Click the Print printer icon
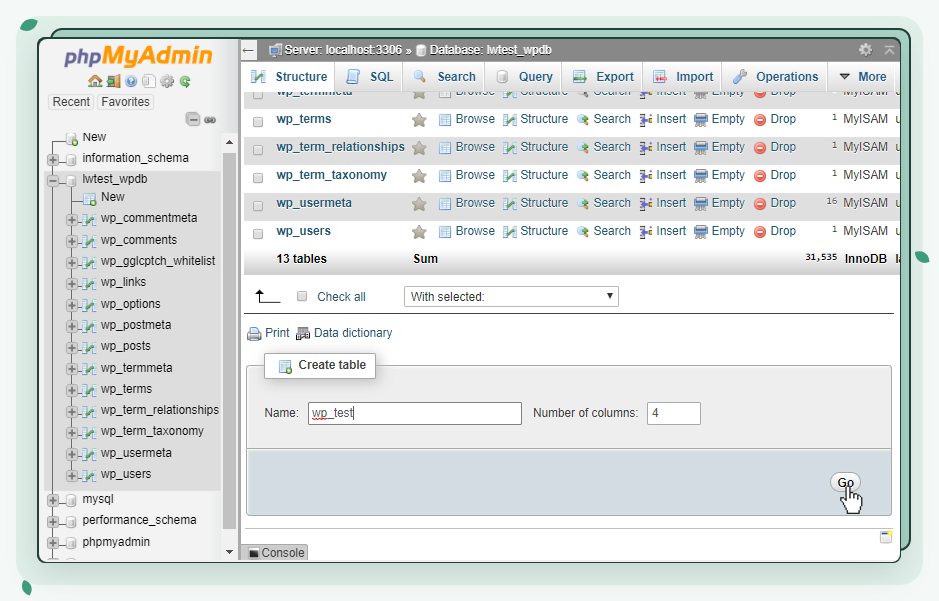The image size is (939, 601). (x=254, y=333)
